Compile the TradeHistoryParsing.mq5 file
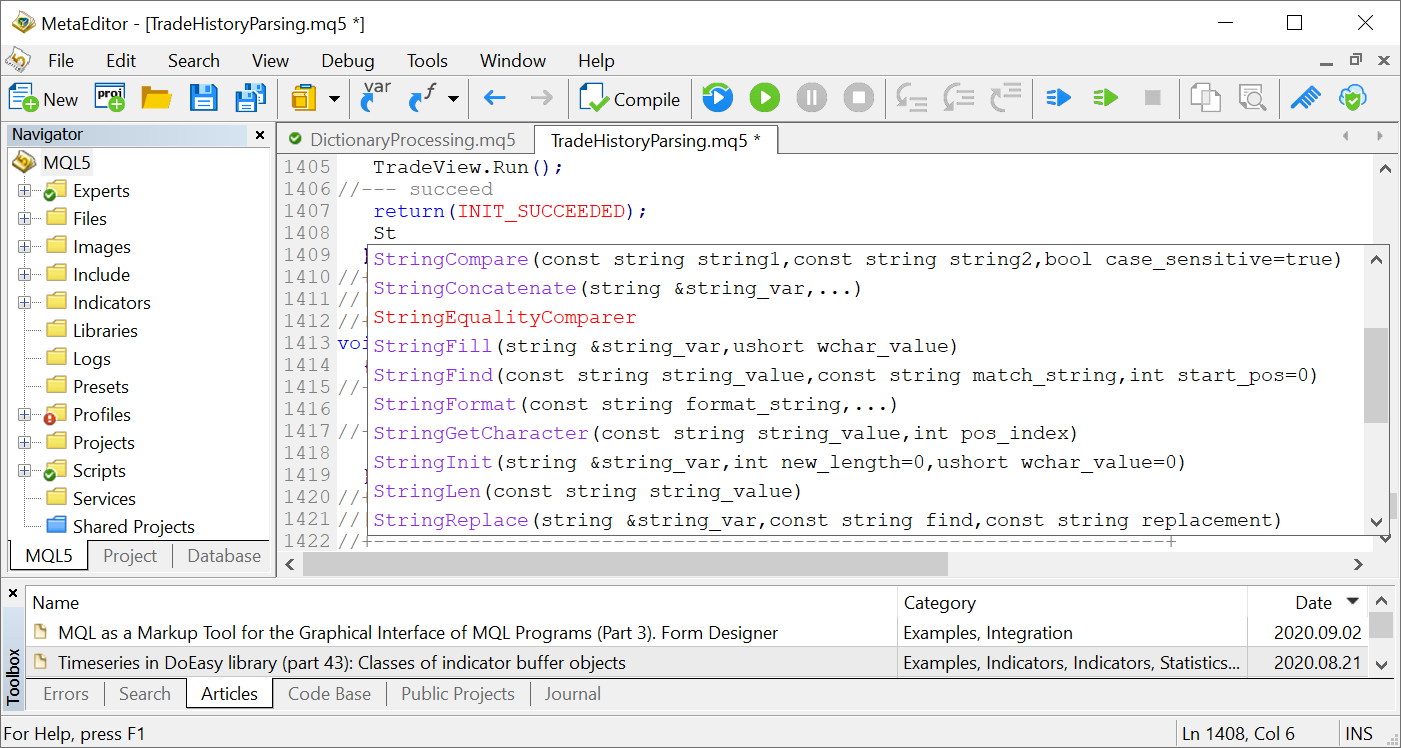The image size is (1401, 748). 630,98
